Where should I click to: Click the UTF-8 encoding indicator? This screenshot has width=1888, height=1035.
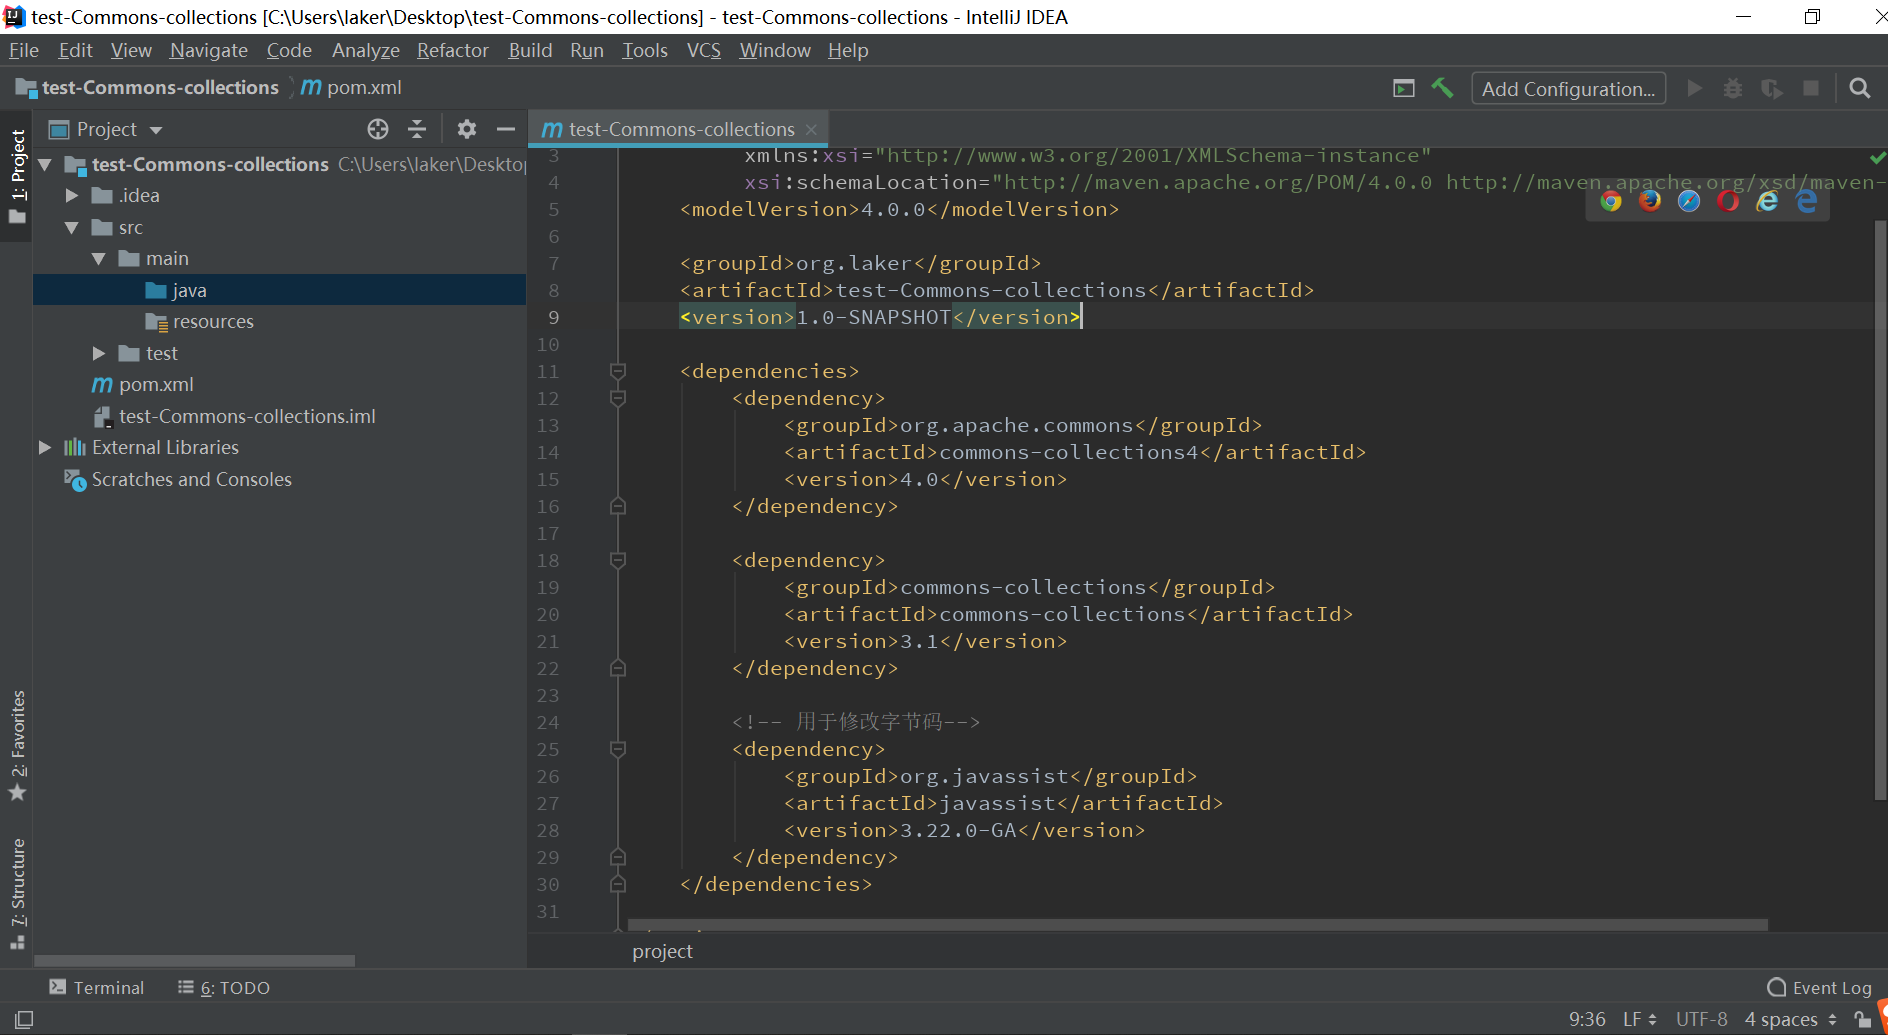[x=1702, y=1019]
